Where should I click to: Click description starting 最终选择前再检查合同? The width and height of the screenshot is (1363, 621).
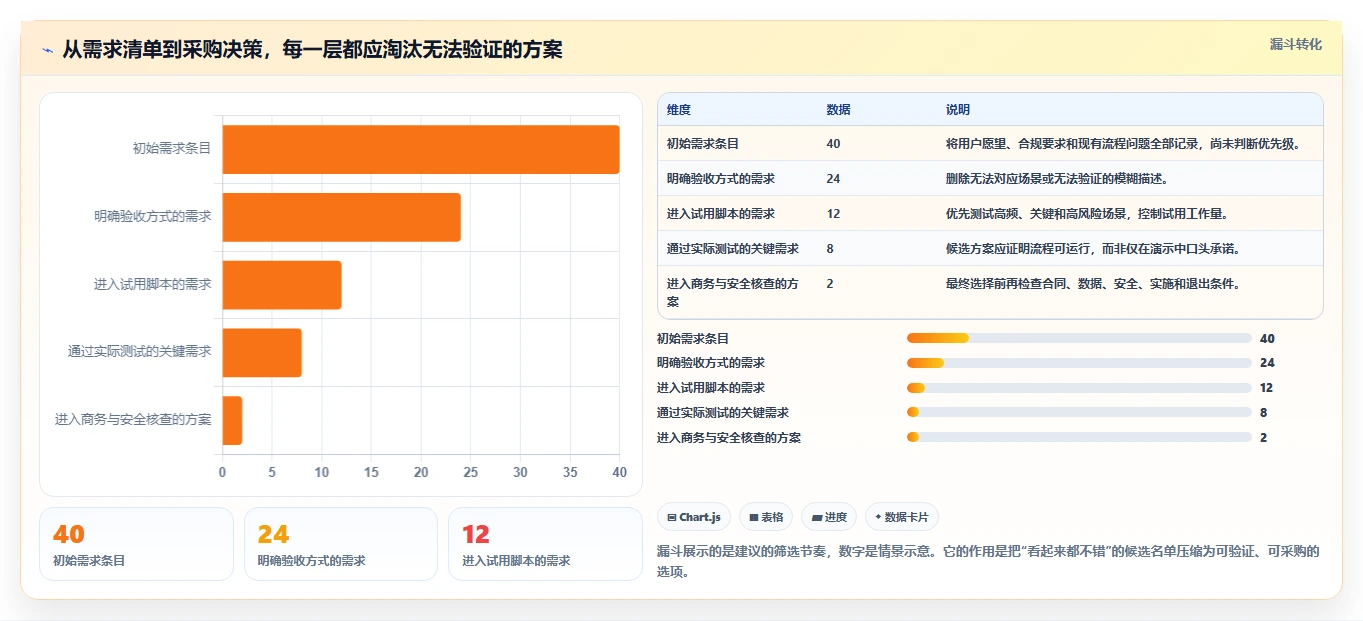point(1094,284)
